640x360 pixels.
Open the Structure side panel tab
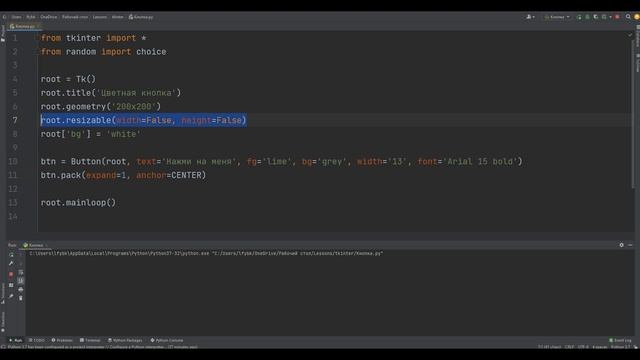click(3, 293)
